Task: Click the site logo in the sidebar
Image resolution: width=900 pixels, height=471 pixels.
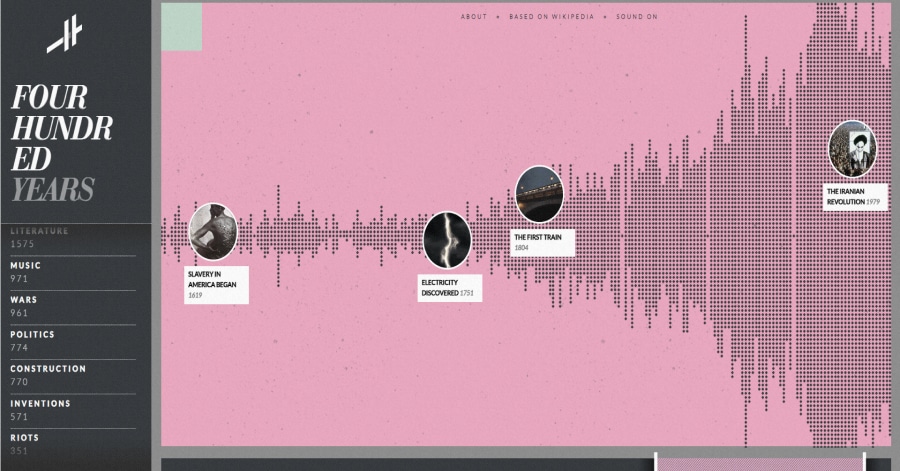Action: (x=64, y=36)
